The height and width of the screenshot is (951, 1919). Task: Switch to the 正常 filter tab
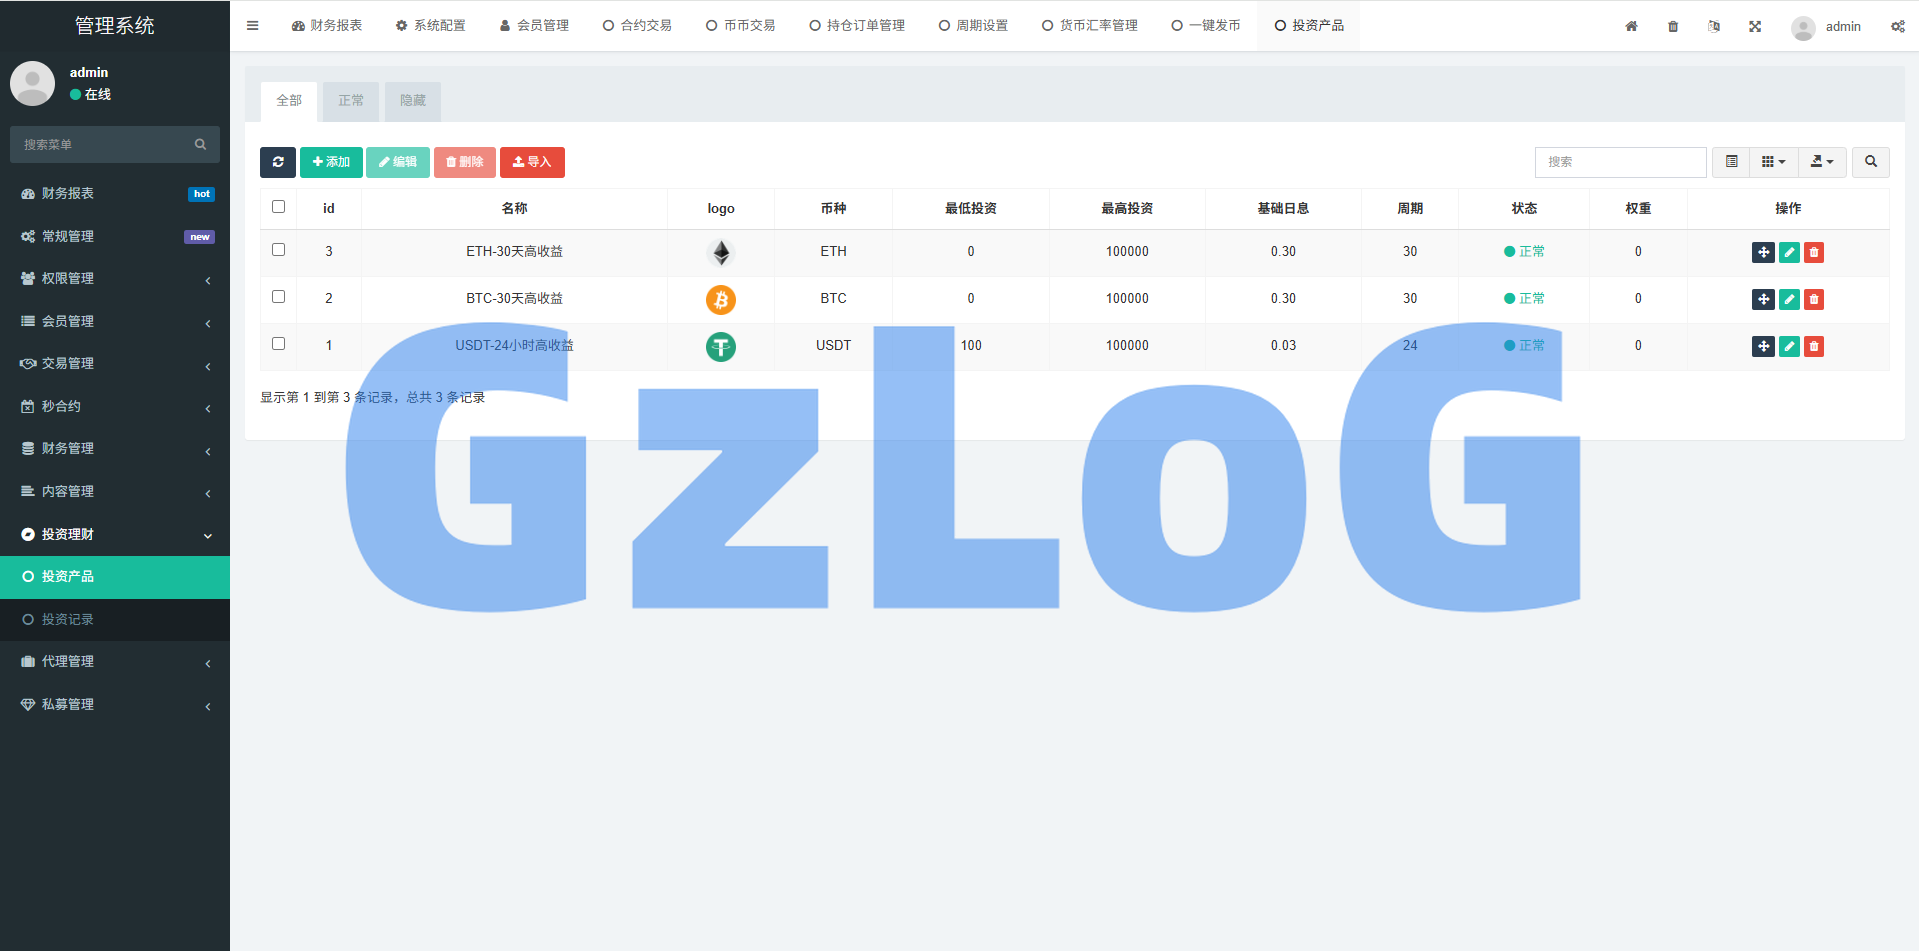[351, 101]
